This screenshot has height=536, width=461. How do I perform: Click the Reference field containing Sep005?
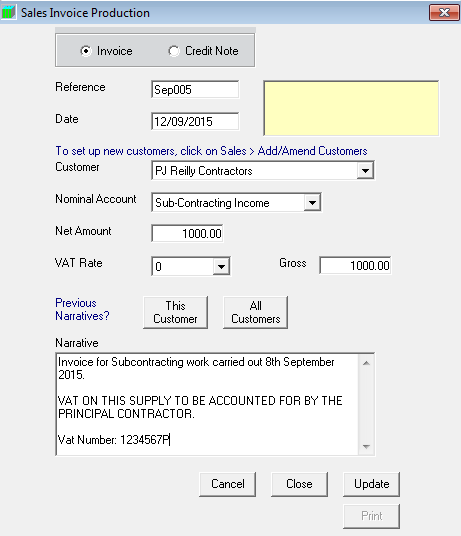[x=195, y=90]
